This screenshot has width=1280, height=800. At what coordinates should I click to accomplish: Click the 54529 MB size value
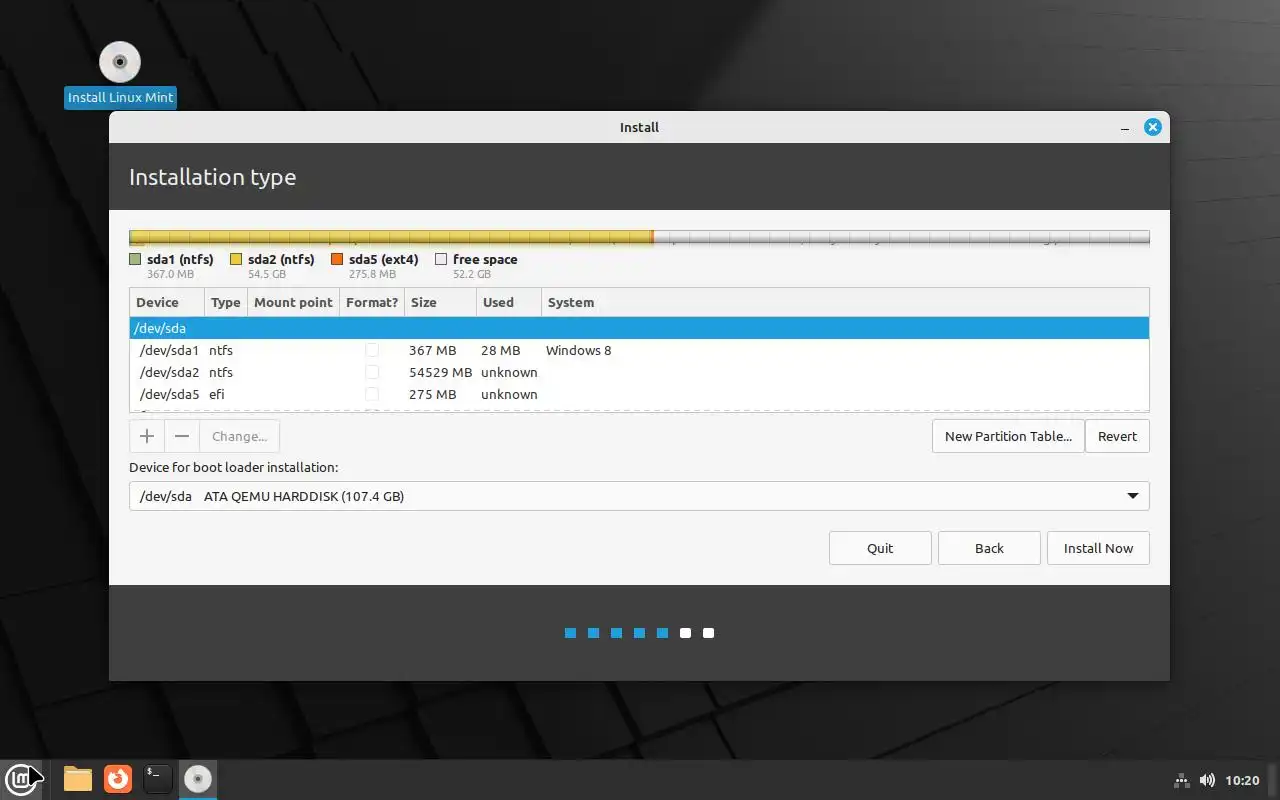tap(440, 372)
